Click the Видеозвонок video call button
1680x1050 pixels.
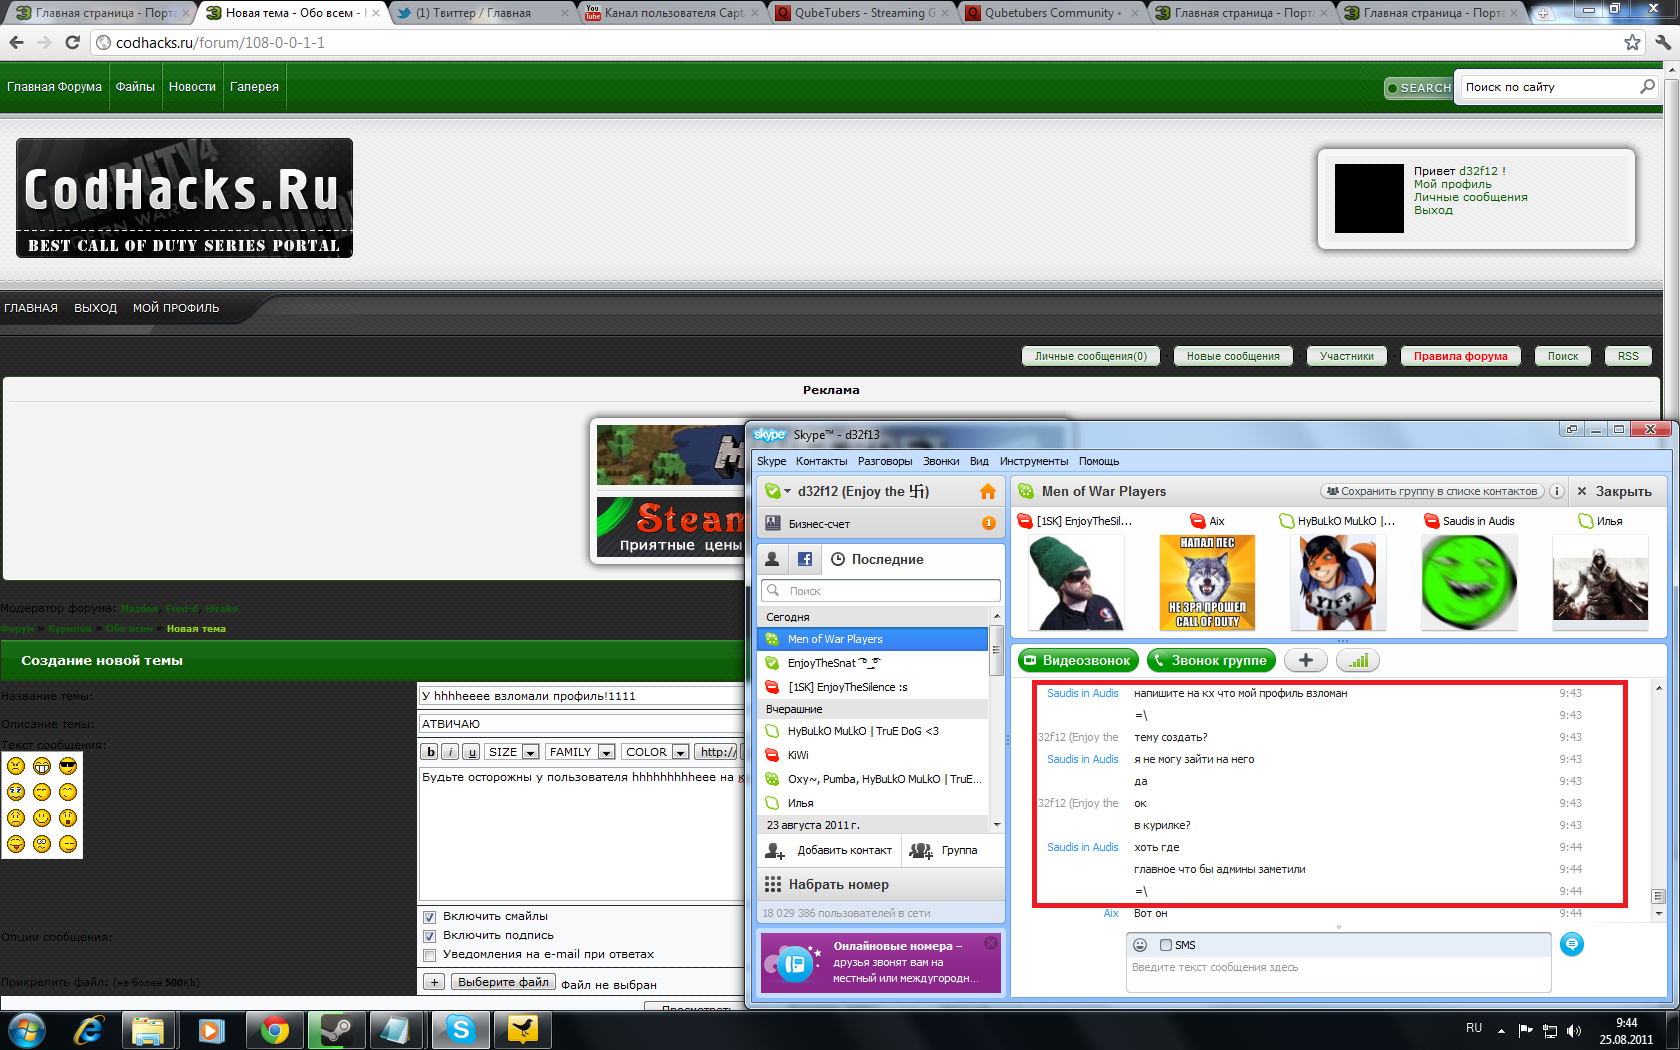(1079, 660)
